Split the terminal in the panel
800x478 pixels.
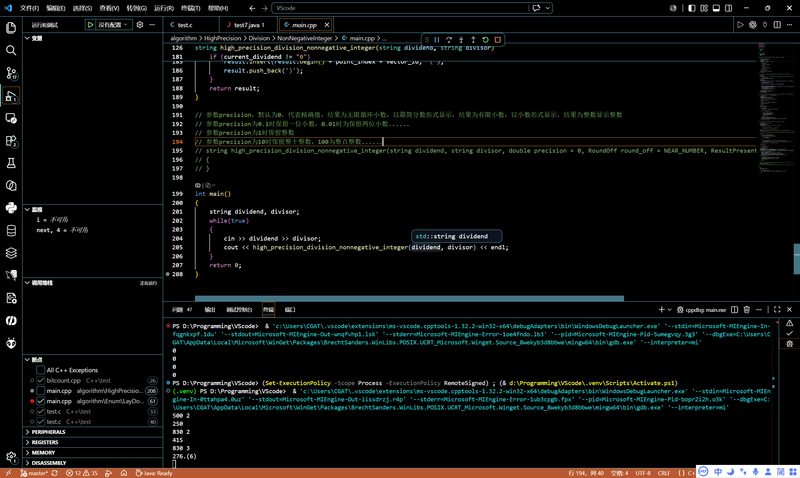(735, 310)
